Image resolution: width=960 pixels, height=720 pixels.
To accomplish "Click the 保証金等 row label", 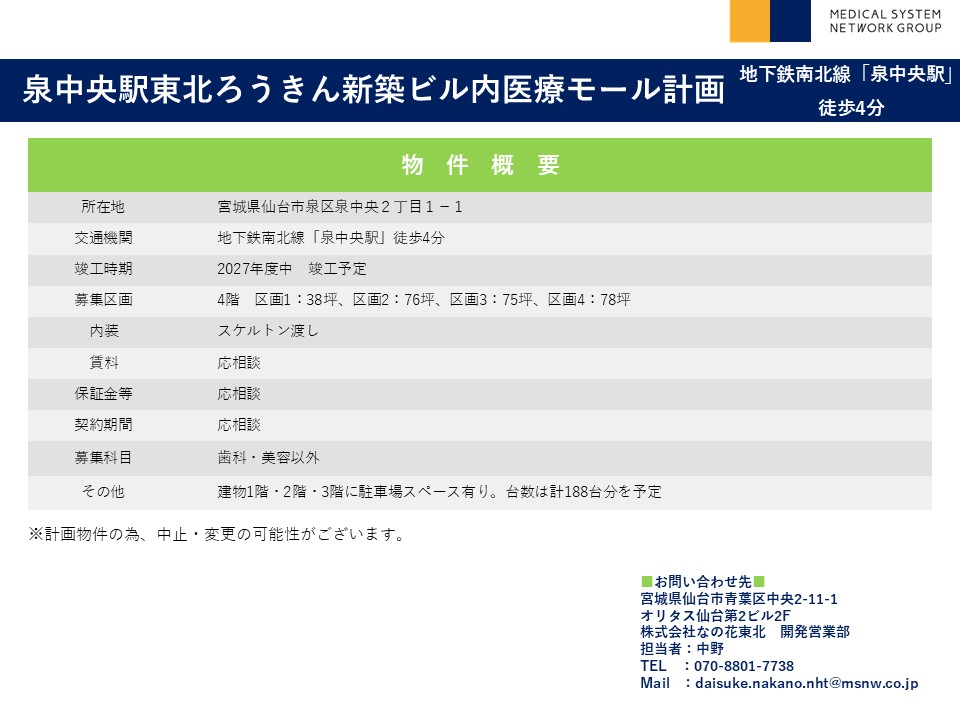I will (x=103, y=393).
